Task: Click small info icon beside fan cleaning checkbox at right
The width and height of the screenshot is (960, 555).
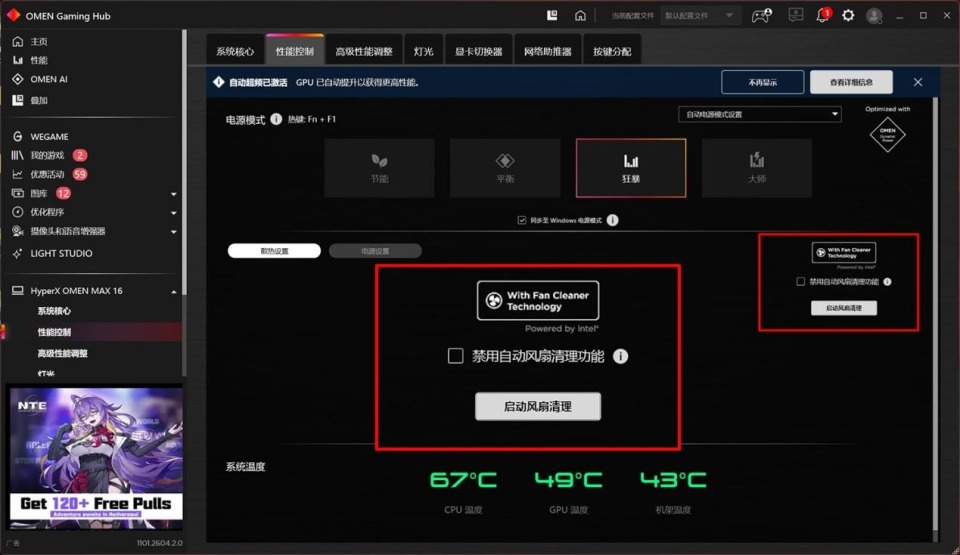Action: point(887,282)
